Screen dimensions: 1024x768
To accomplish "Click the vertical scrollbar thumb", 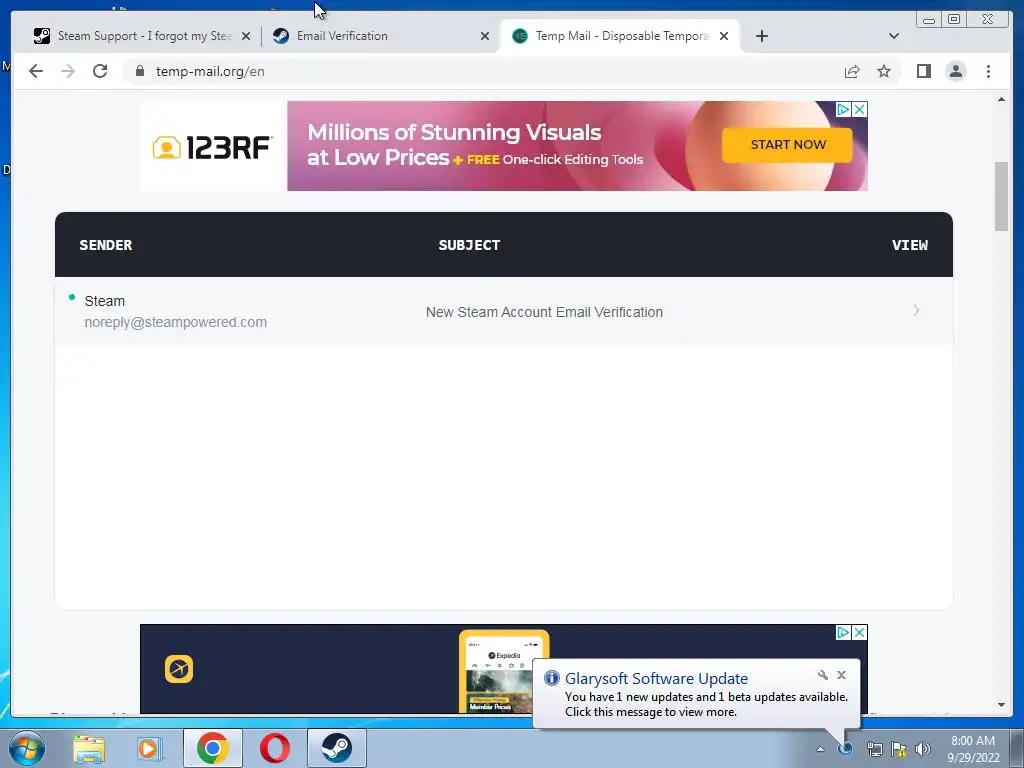I will (1001, 195).
